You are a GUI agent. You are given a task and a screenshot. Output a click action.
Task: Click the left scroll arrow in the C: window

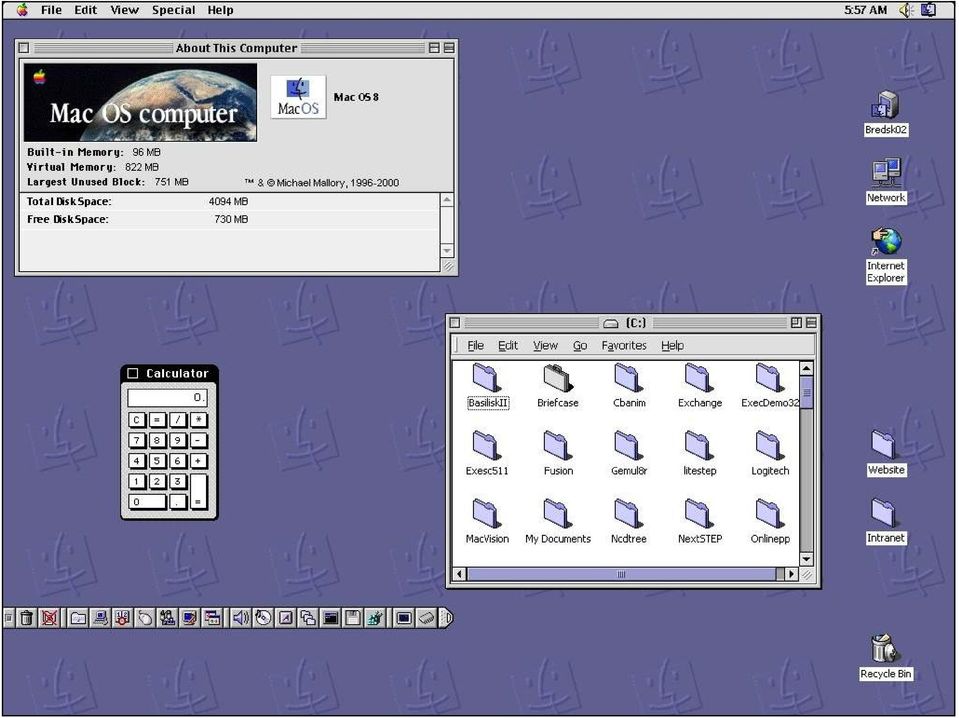(x=459, y=574)
